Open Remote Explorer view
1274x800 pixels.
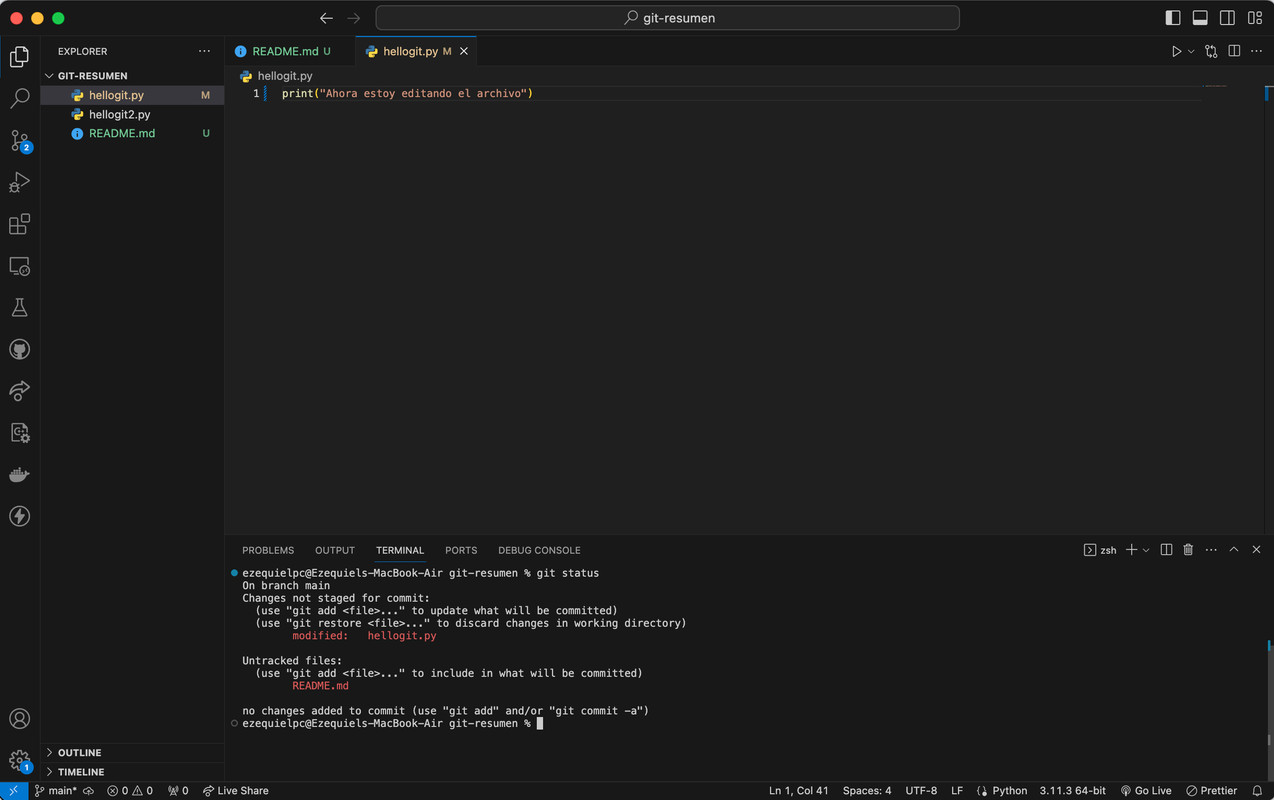[x=19, y=266]
